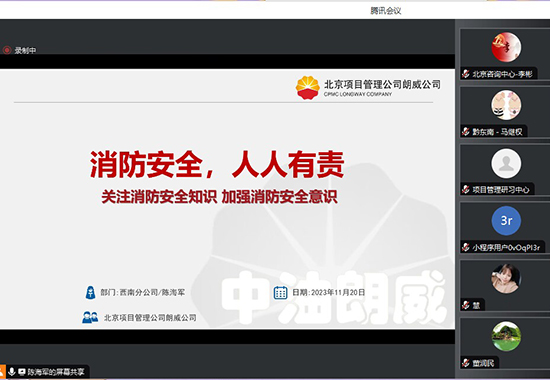550x380 pixels.
Task: Click slide title 消防安全，人人有责
Action: (x=217, y=164)
